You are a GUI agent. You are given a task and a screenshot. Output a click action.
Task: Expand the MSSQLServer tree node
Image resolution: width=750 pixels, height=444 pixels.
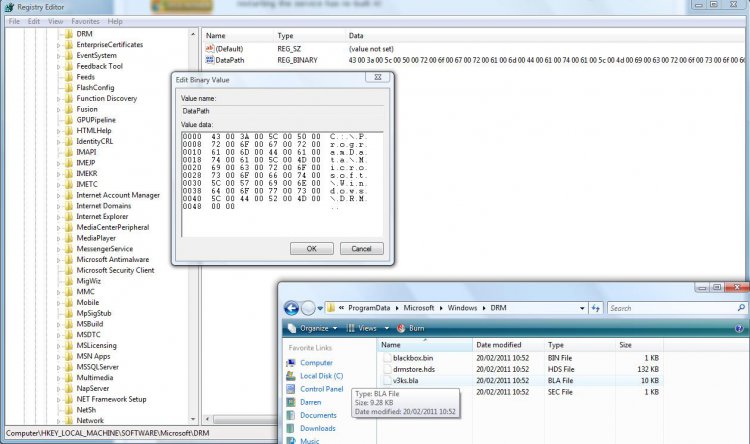click(x=58, y=367)
